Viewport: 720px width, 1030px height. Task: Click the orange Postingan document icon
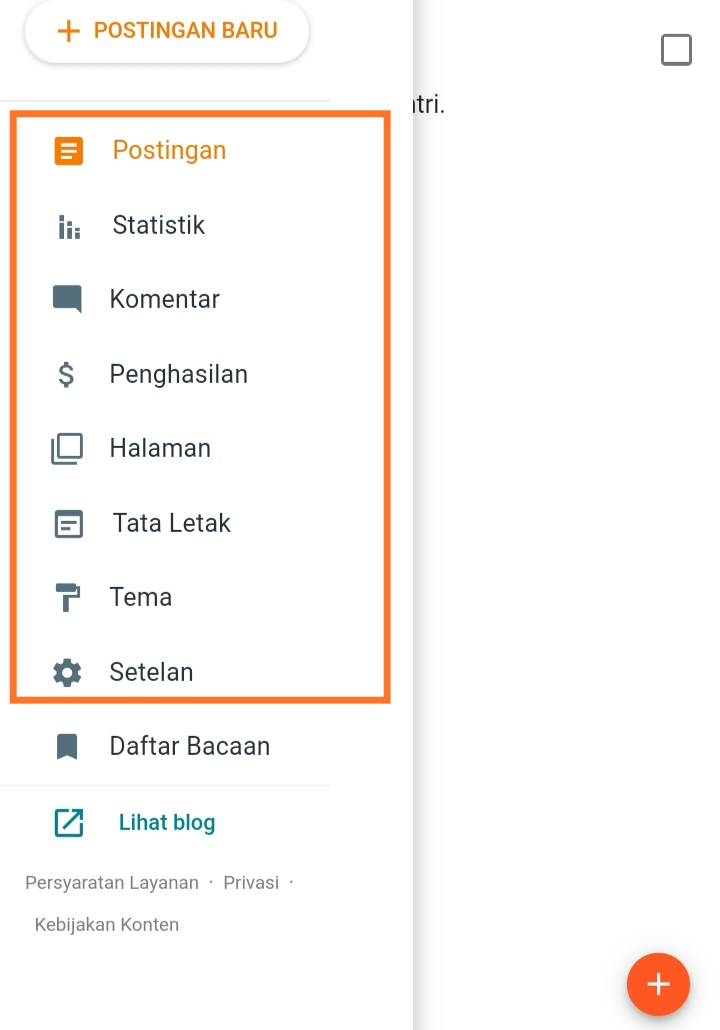click(x=68, y=150)
